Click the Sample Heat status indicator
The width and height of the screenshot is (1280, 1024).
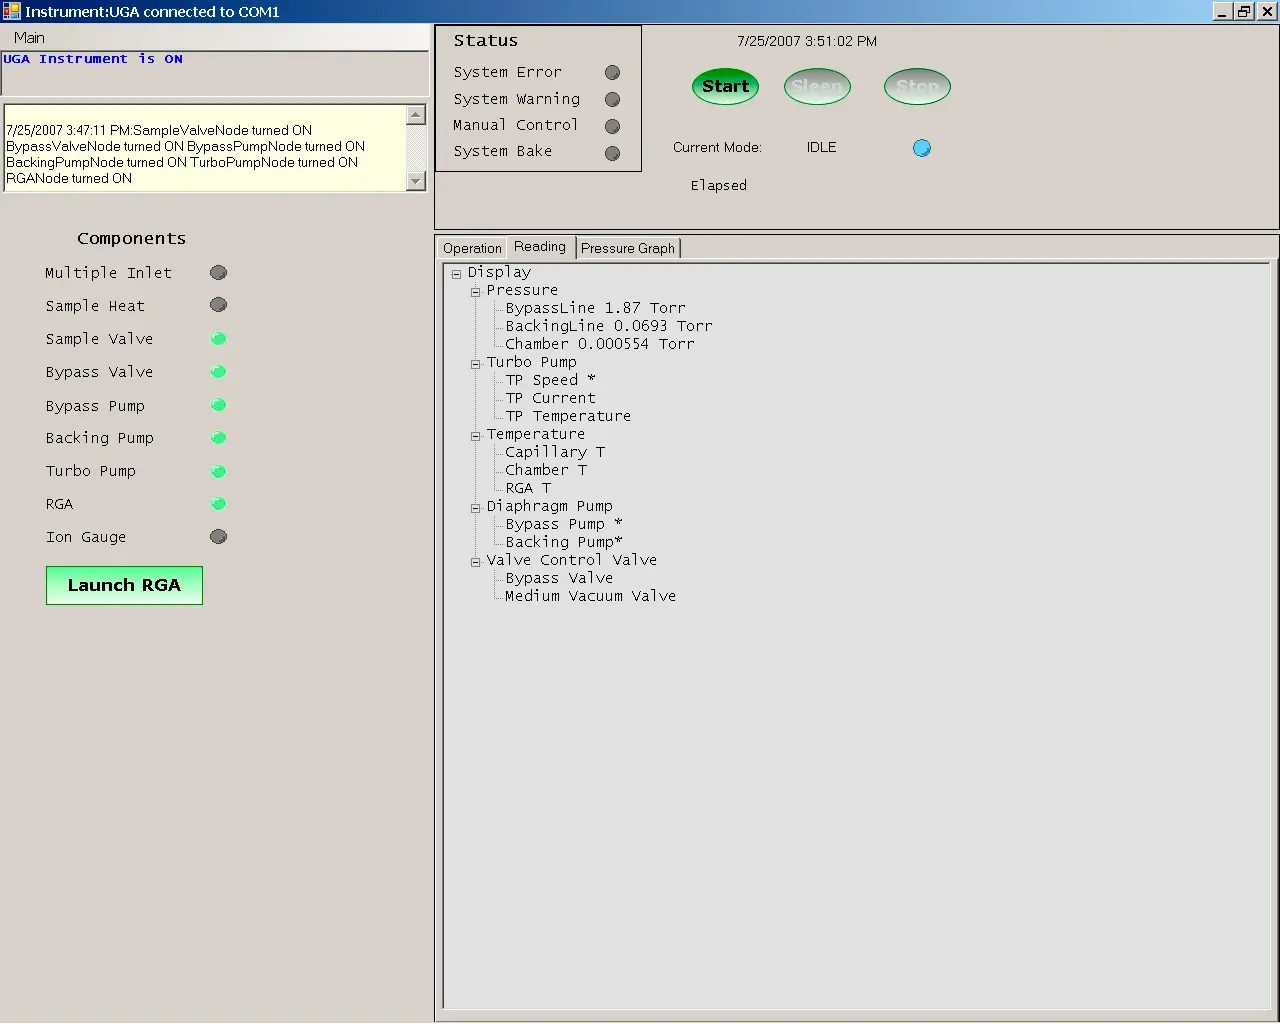218,305
